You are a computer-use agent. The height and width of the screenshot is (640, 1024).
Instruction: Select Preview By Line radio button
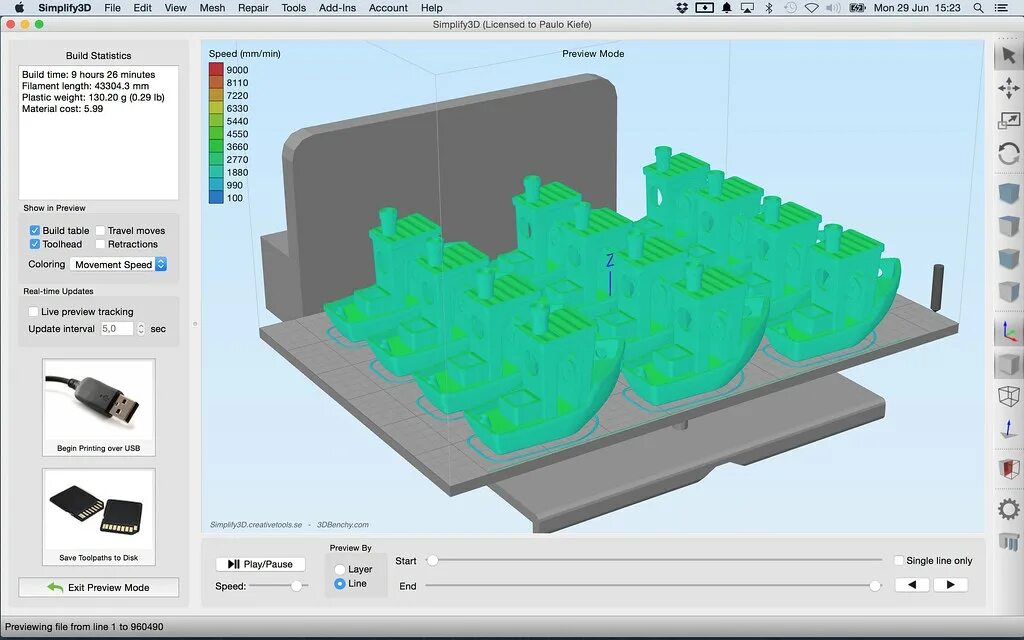click(340, 584)
